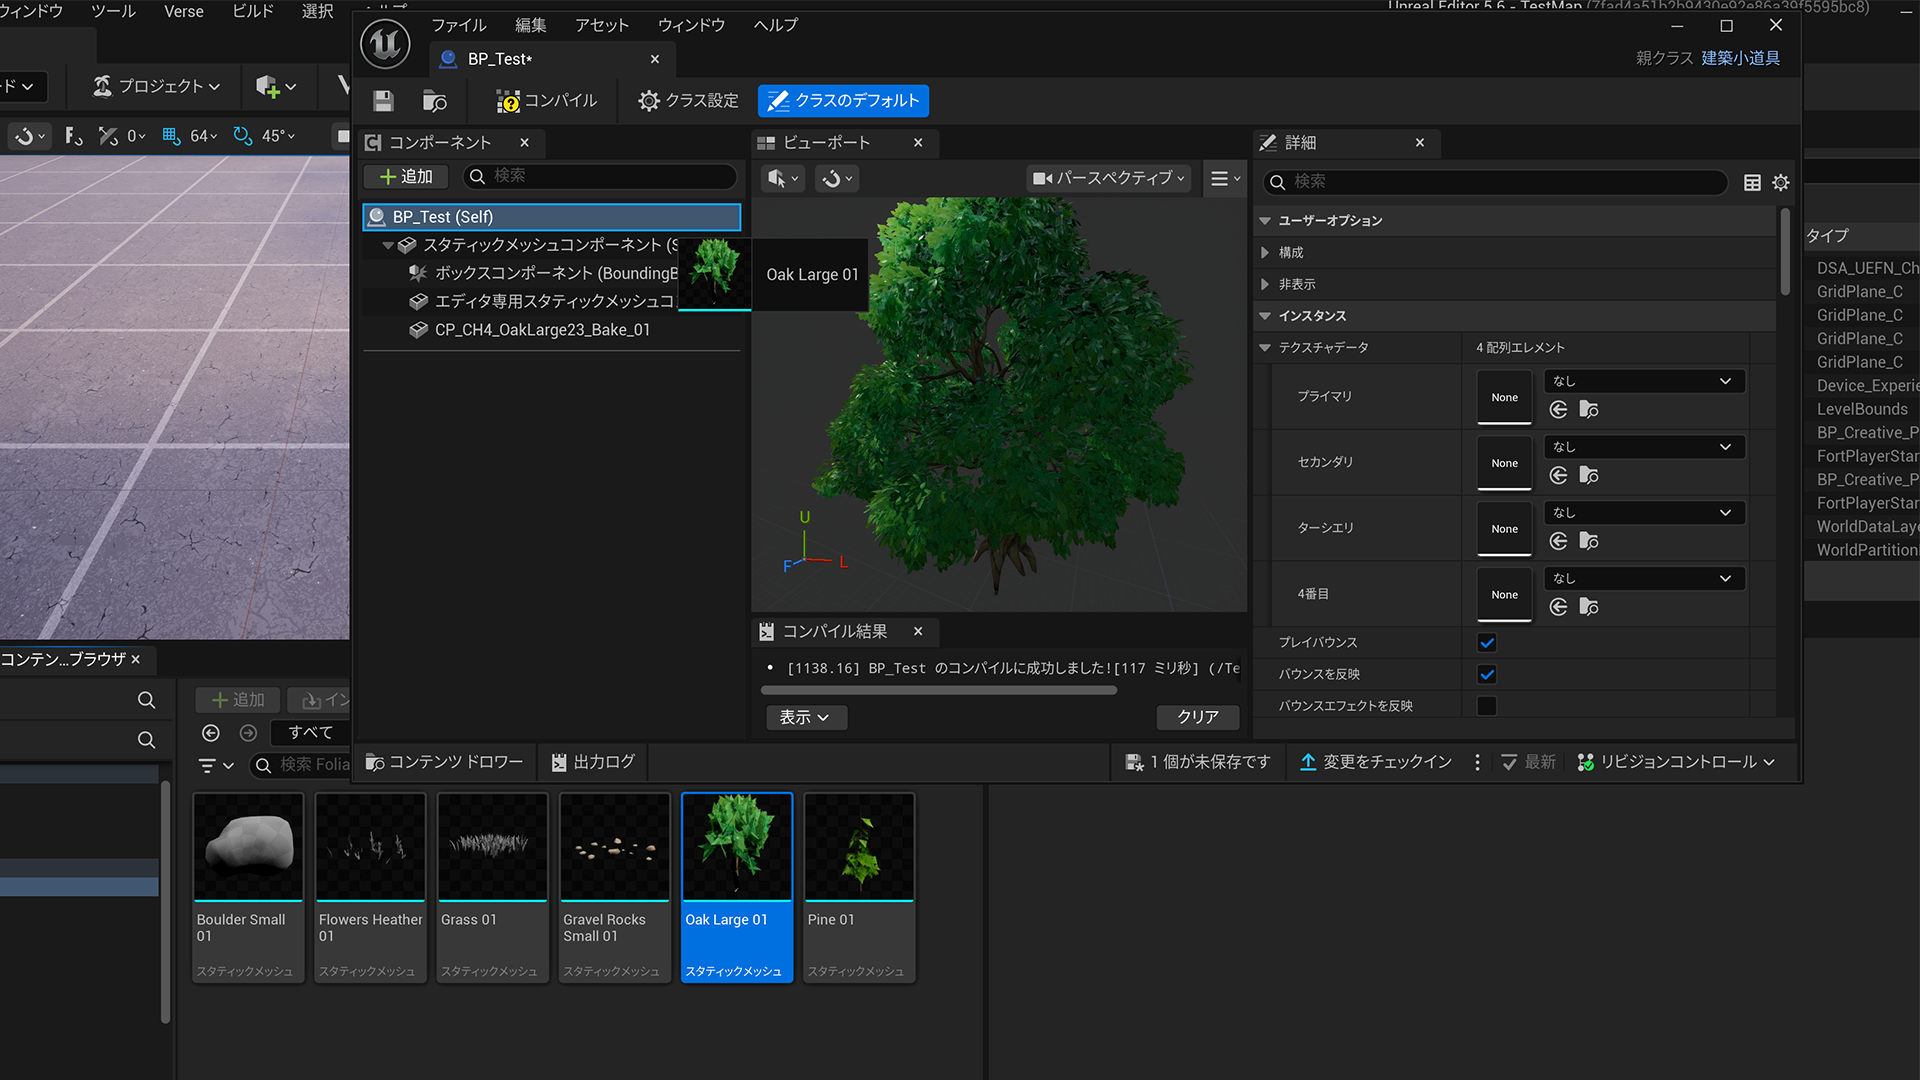Expand the 構成 category
Screen dimensions: 1920x1080
click(1265, 252)
